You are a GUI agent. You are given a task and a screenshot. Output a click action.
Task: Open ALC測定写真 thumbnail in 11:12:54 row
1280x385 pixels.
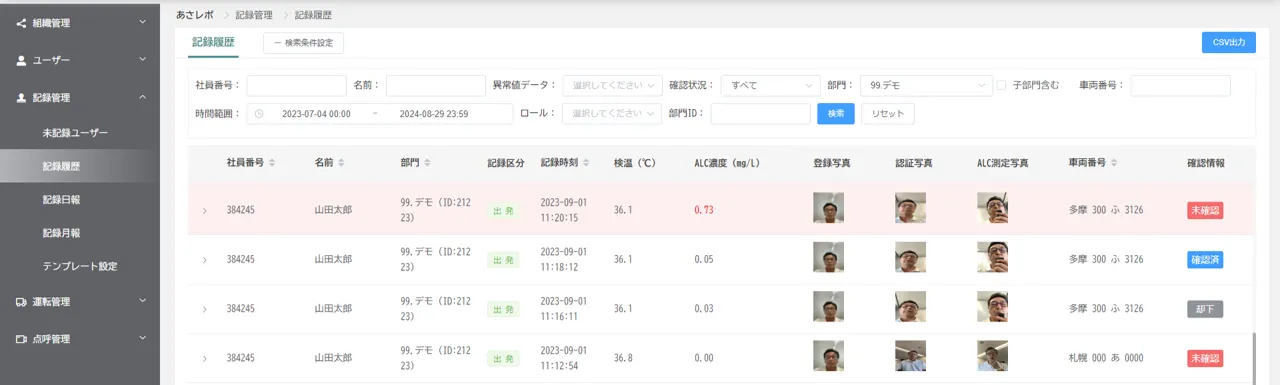992,356
